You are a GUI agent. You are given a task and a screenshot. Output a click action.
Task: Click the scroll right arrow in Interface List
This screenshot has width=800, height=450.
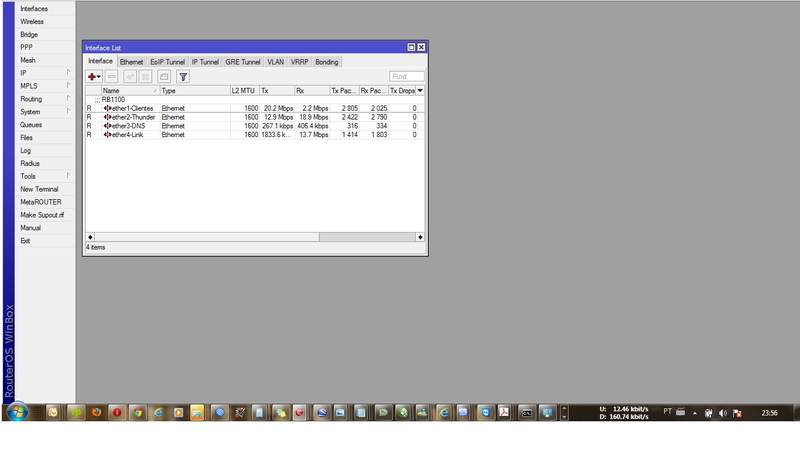tap(420, 237)
